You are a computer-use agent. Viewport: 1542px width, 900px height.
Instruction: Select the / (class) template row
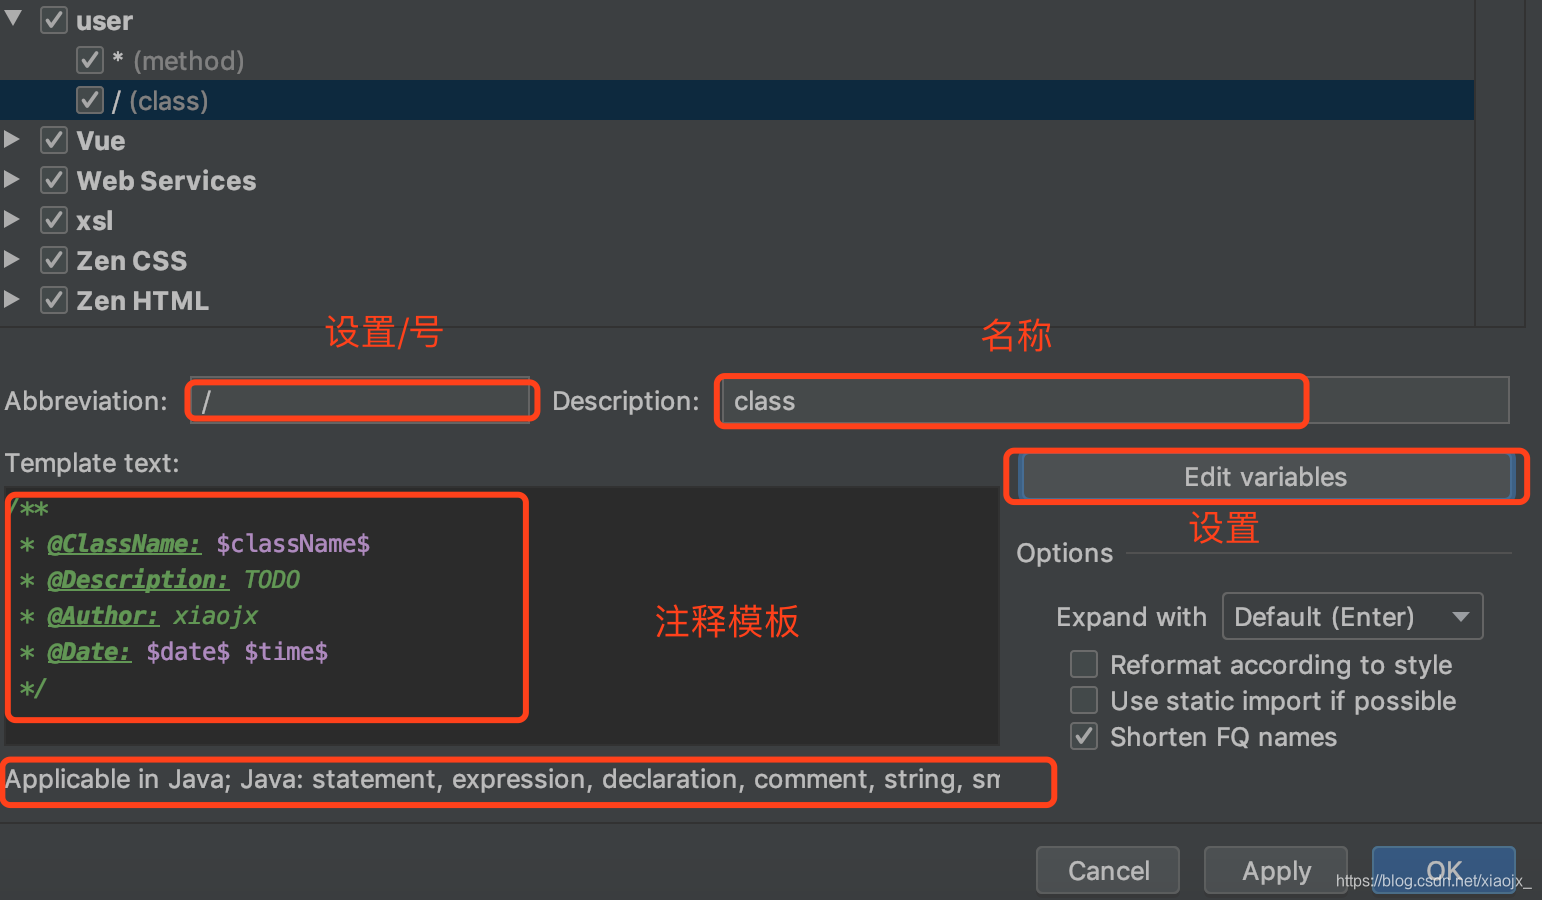pyautogui.click(x=737, y=100)
